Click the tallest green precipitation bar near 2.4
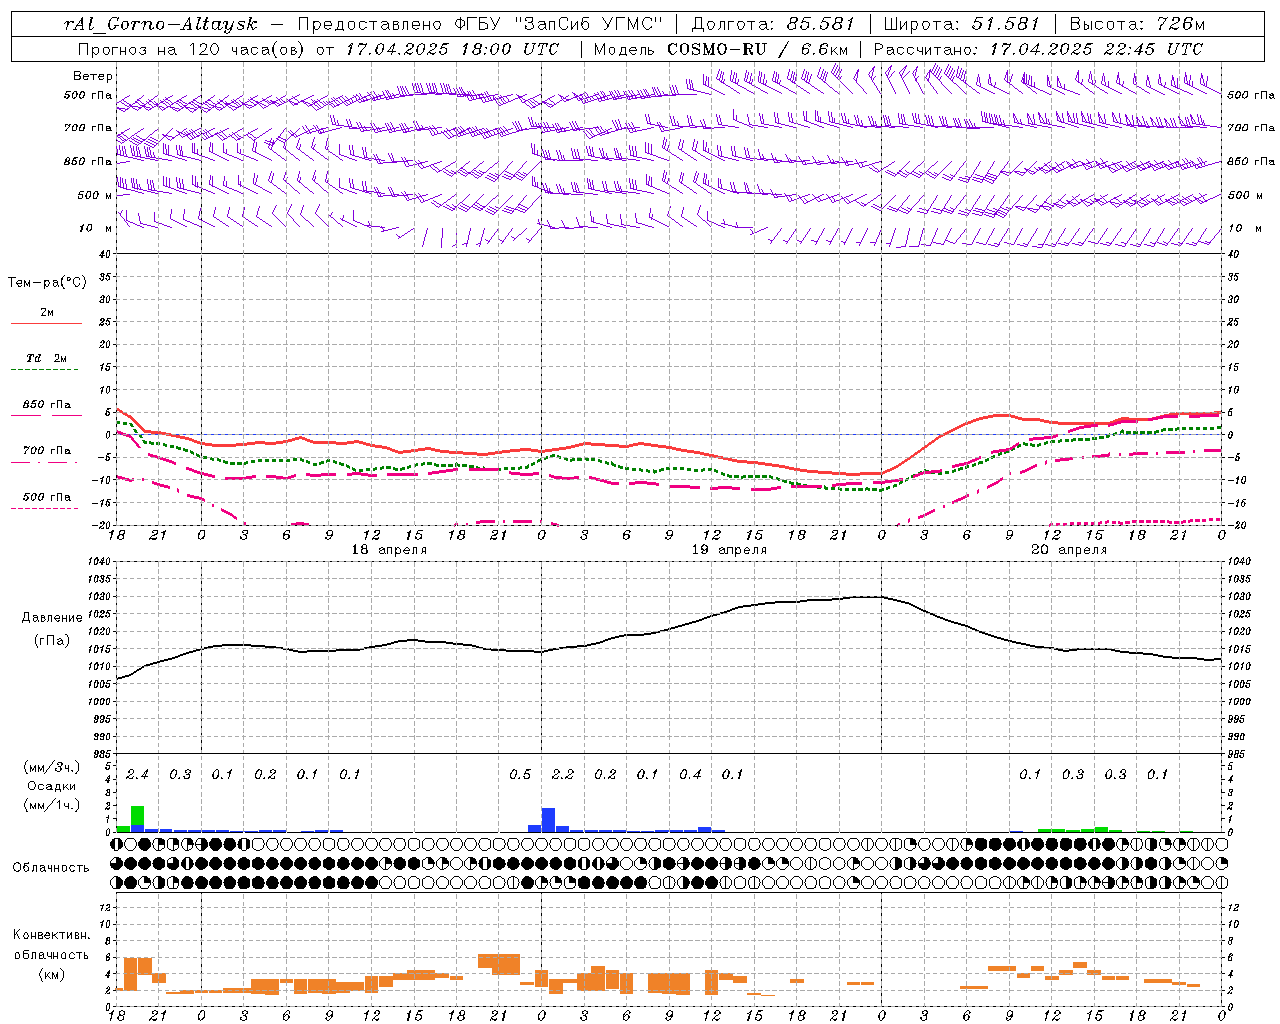The image size is (1280, 1024). (138, 816)
